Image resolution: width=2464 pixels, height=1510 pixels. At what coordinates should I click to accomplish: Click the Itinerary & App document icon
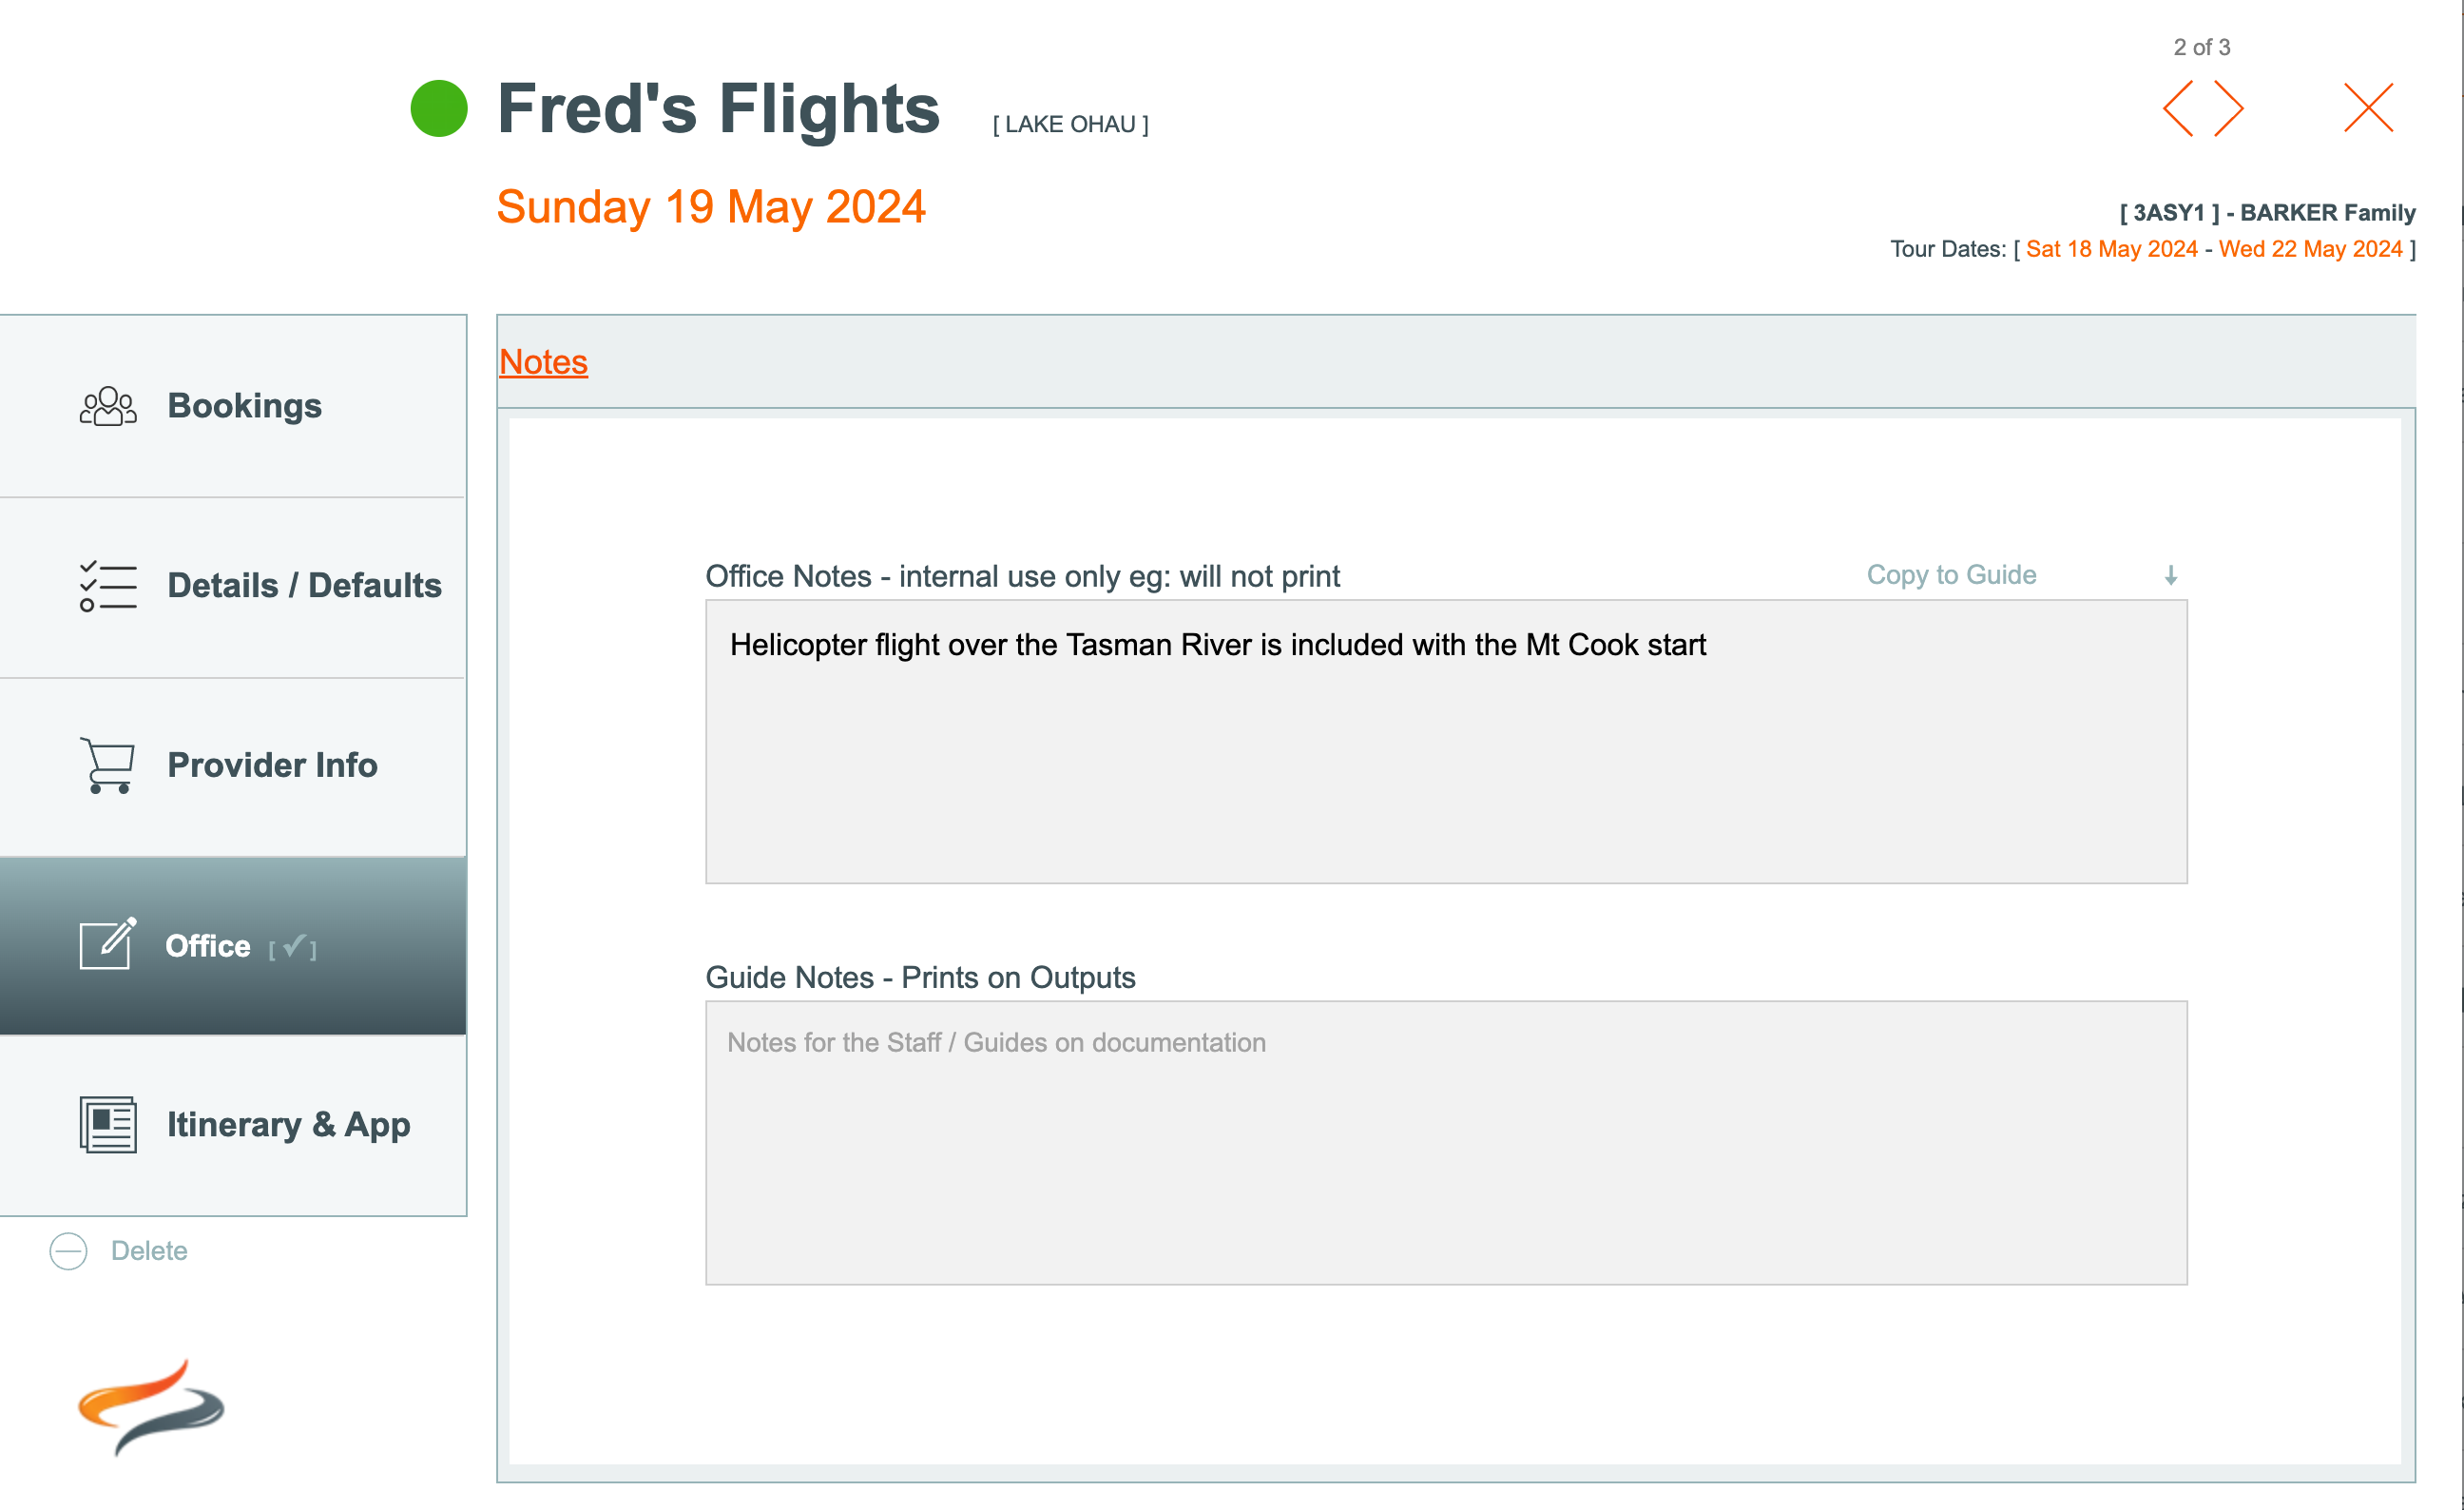(x=108, y=1125)
